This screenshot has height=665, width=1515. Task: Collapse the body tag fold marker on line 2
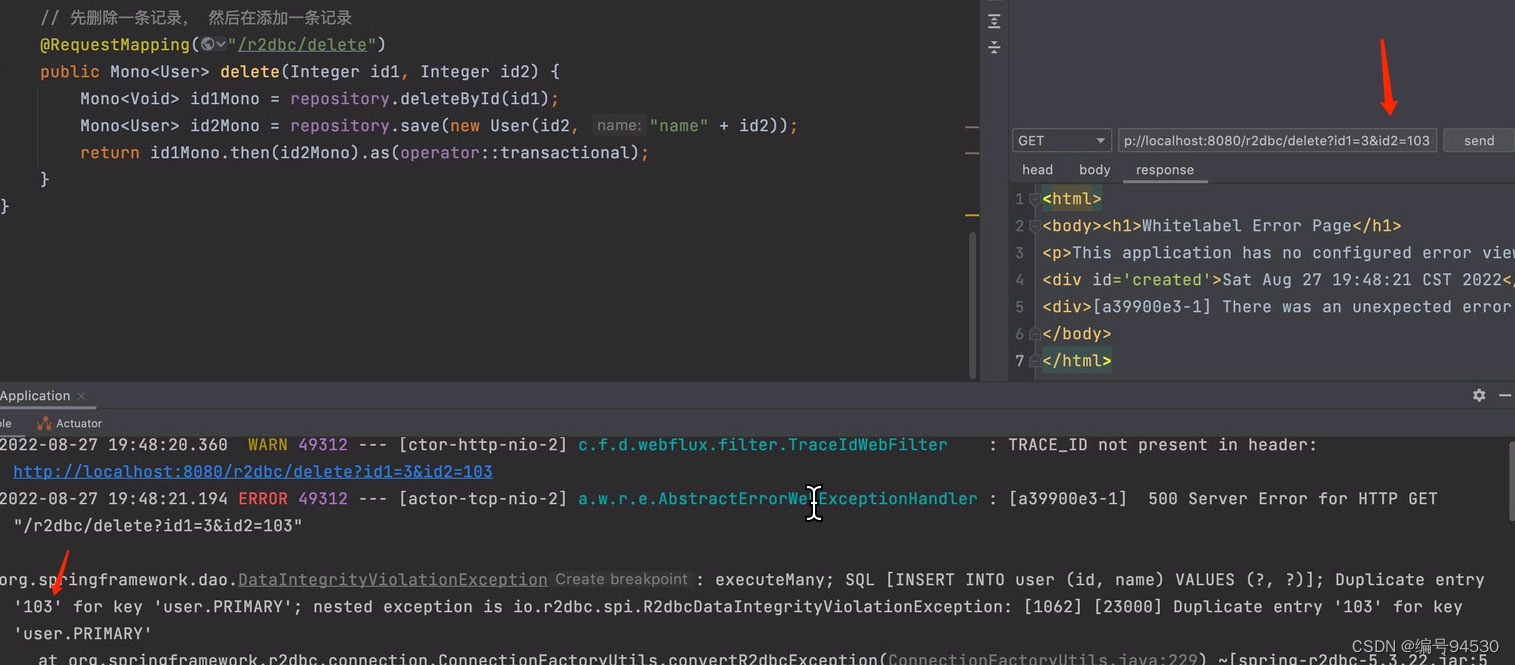click(x=1035, y=226)
